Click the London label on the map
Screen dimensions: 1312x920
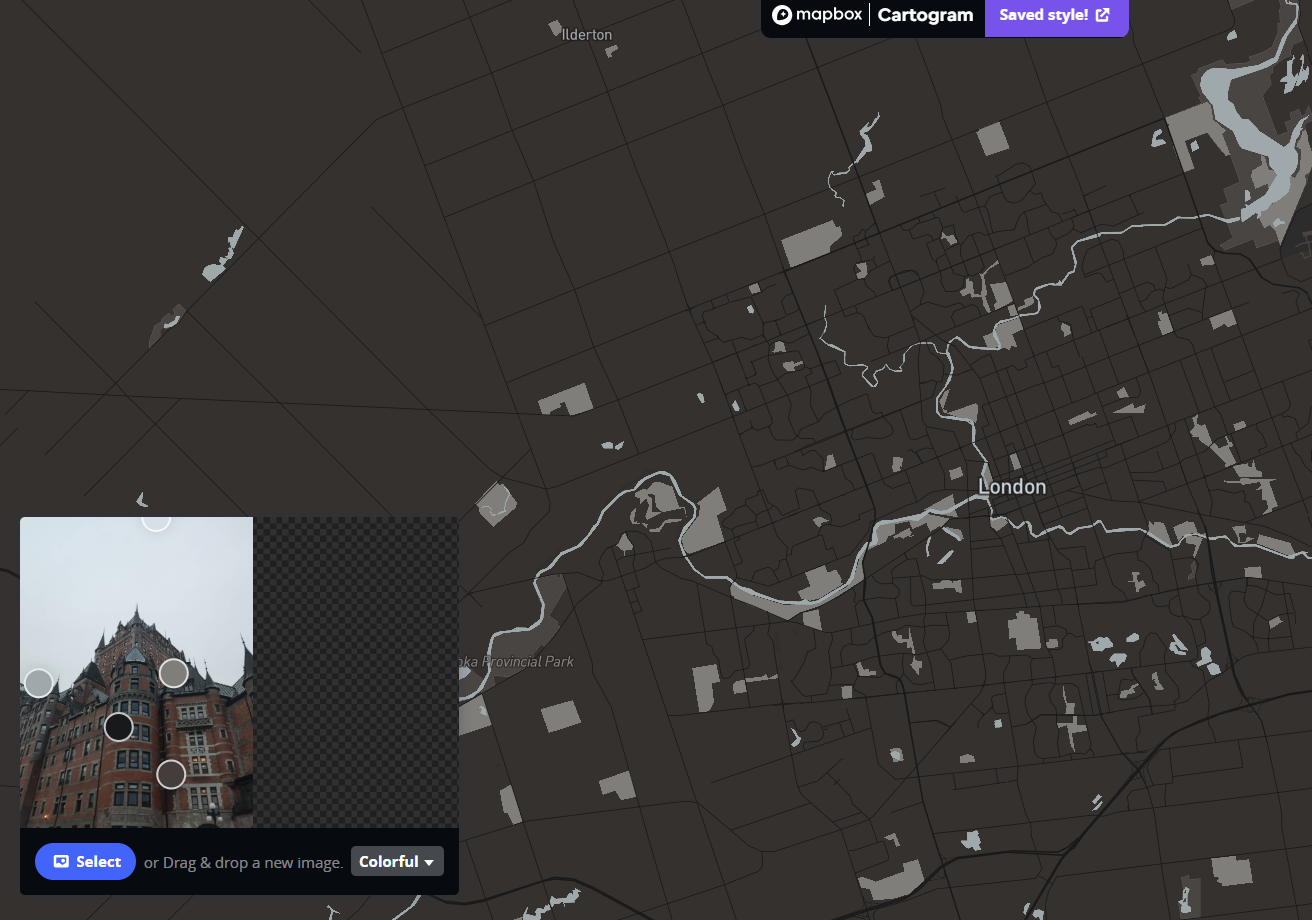coord(1012,487)
